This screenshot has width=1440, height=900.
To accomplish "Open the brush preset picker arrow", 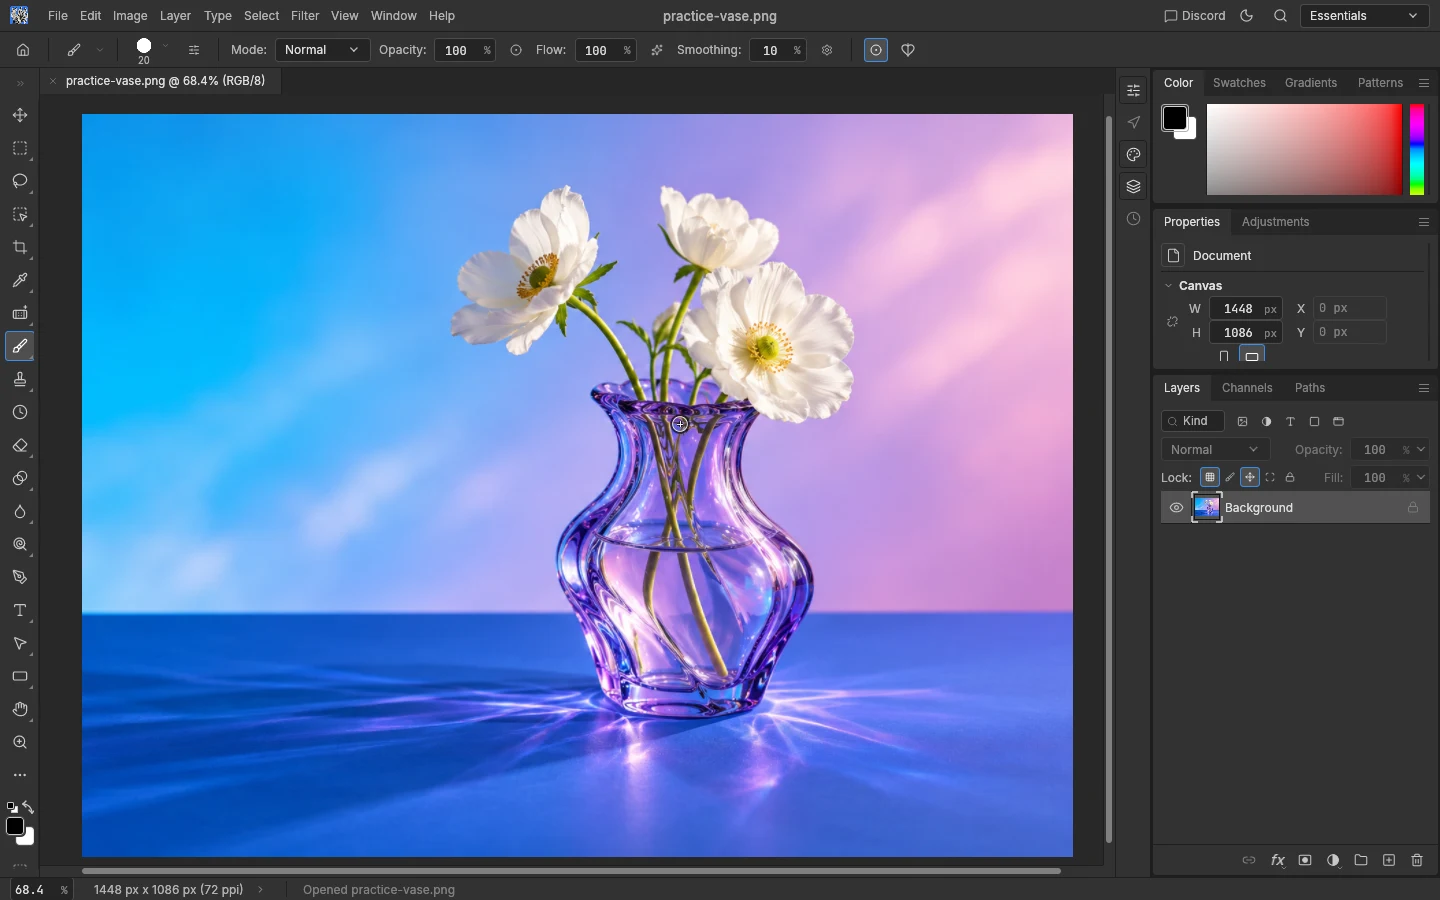I will 165,47.
